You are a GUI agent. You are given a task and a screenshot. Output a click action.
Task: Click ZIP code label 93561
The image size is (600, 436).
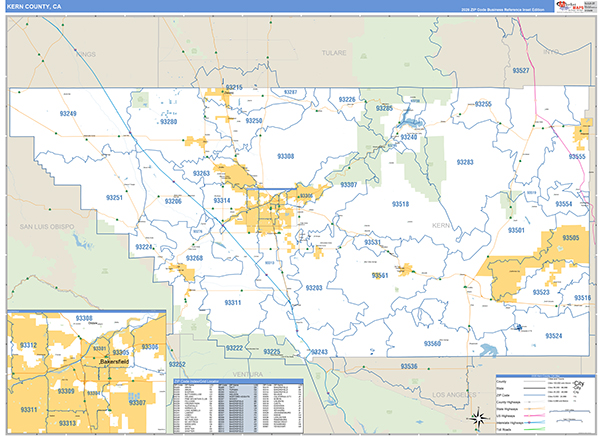[380, 276]
